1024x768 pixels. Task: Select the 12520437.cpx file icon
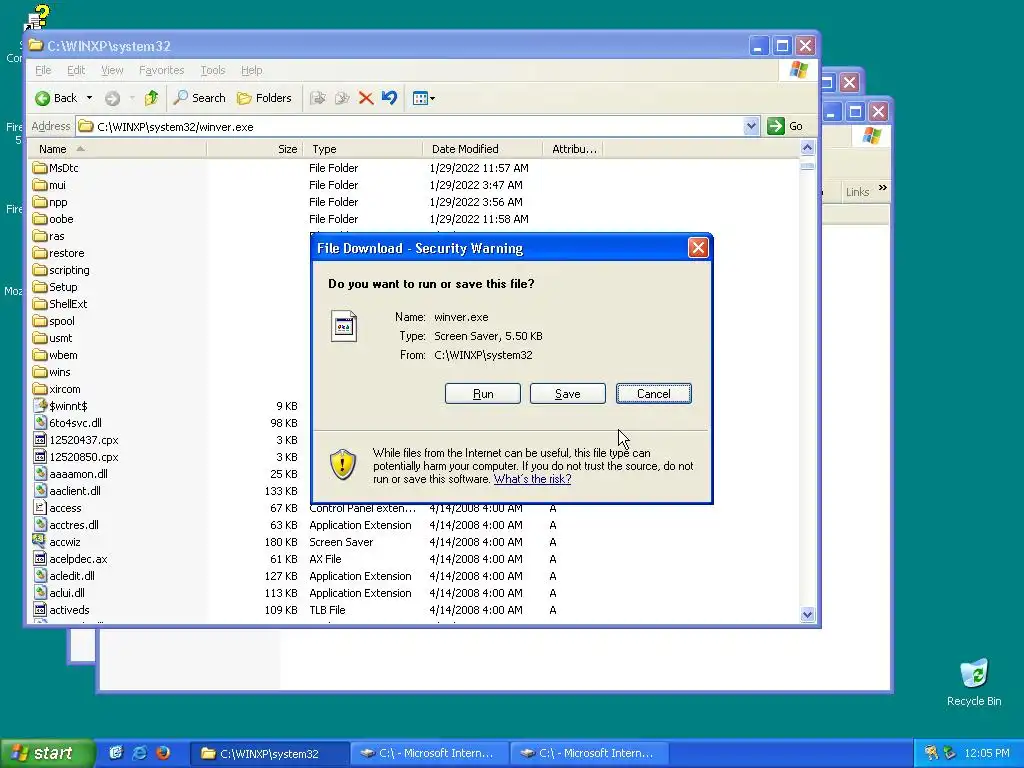pos(40,440)
